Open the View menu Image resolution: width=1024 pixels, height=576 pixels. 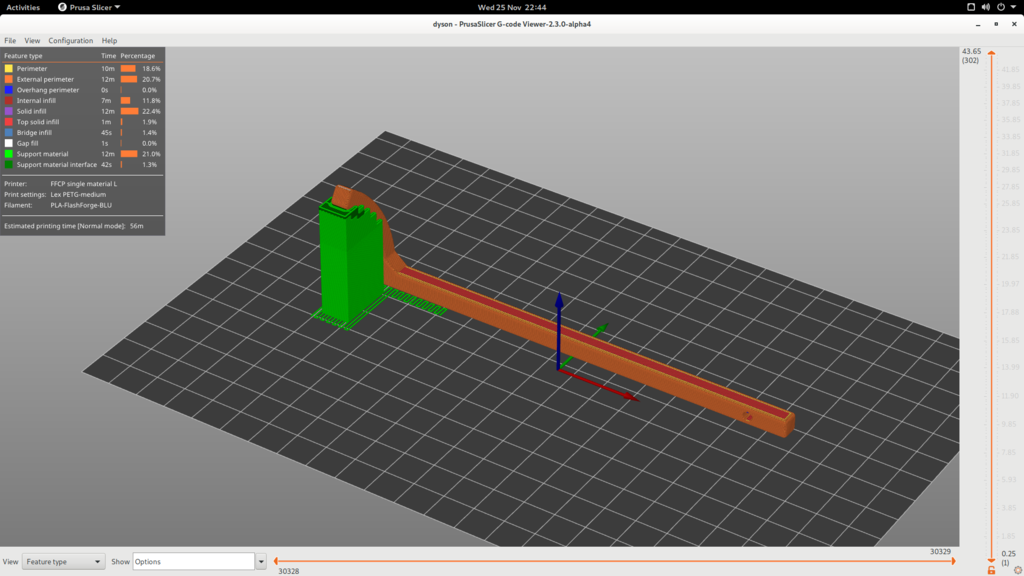(32, 40)
